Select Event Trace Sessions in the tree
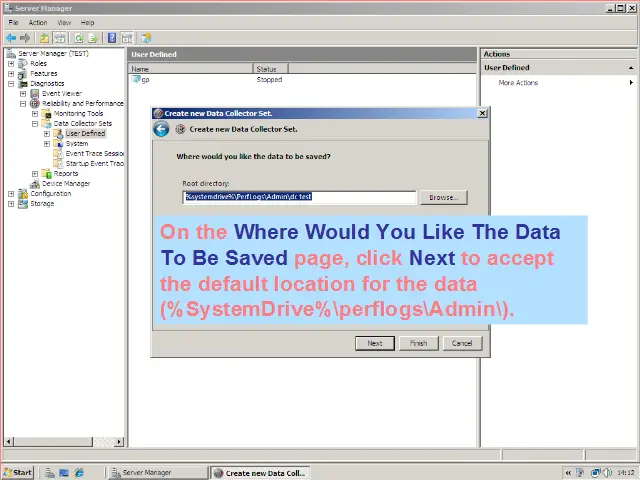Image resolution: width=640 pixels, height=480 pixels. [x=95, y=153]
